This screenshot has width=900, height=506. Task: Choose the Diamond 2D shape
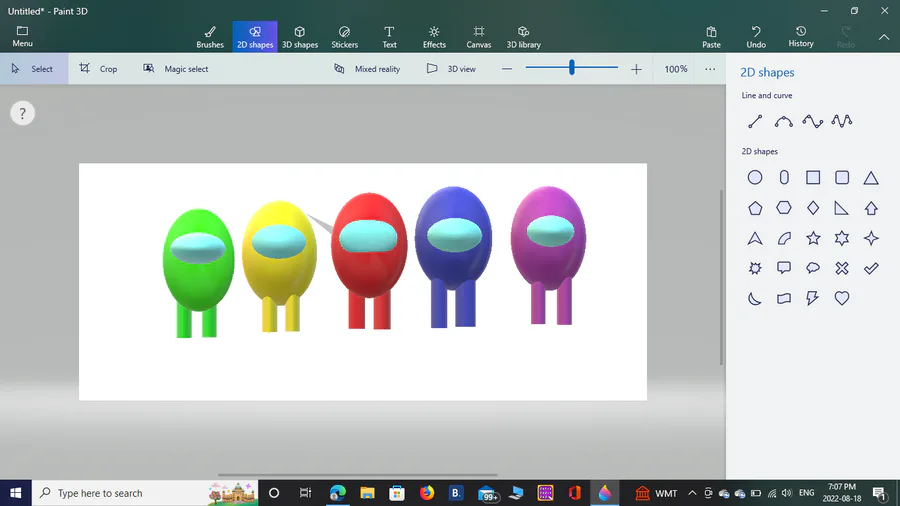pyautogui.click(x=813, y=208)
